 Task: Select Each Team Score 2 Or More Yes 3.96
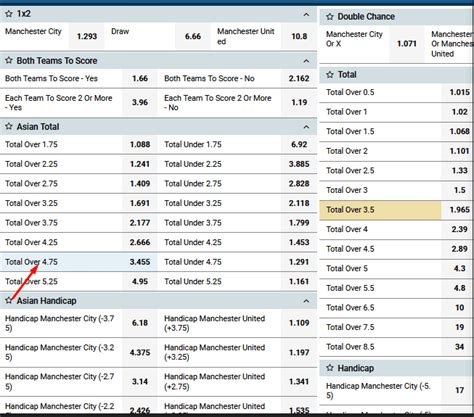point(140,102)
